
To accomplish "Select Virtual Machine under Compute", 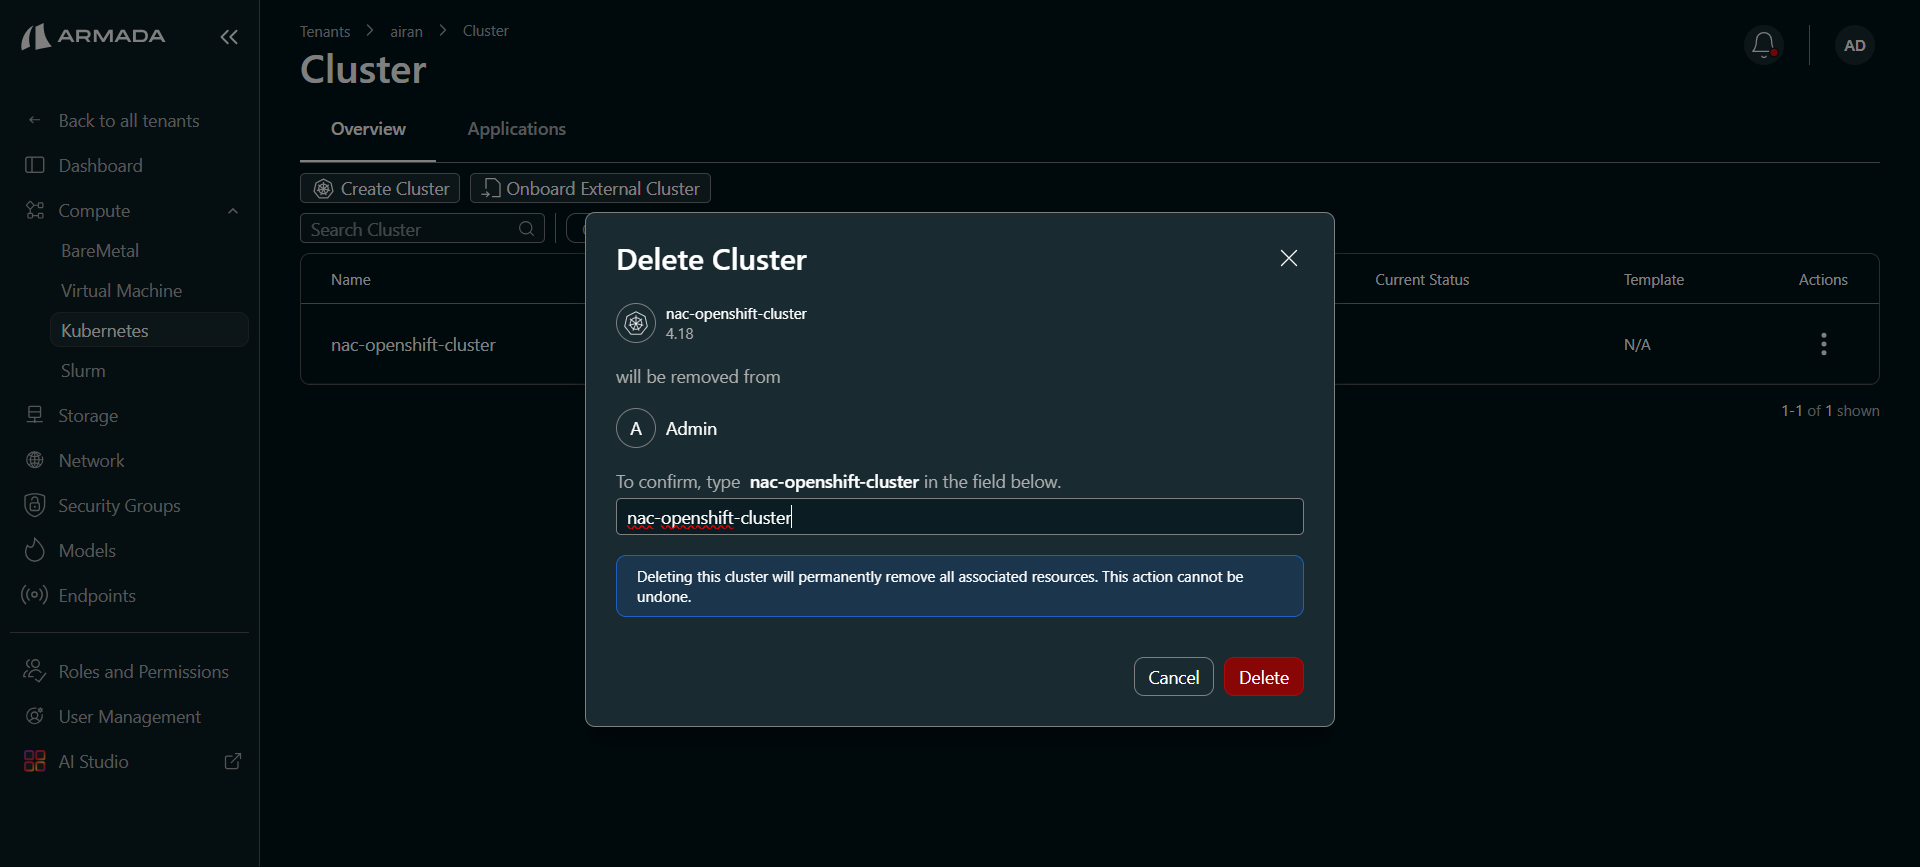I will 121,291.
